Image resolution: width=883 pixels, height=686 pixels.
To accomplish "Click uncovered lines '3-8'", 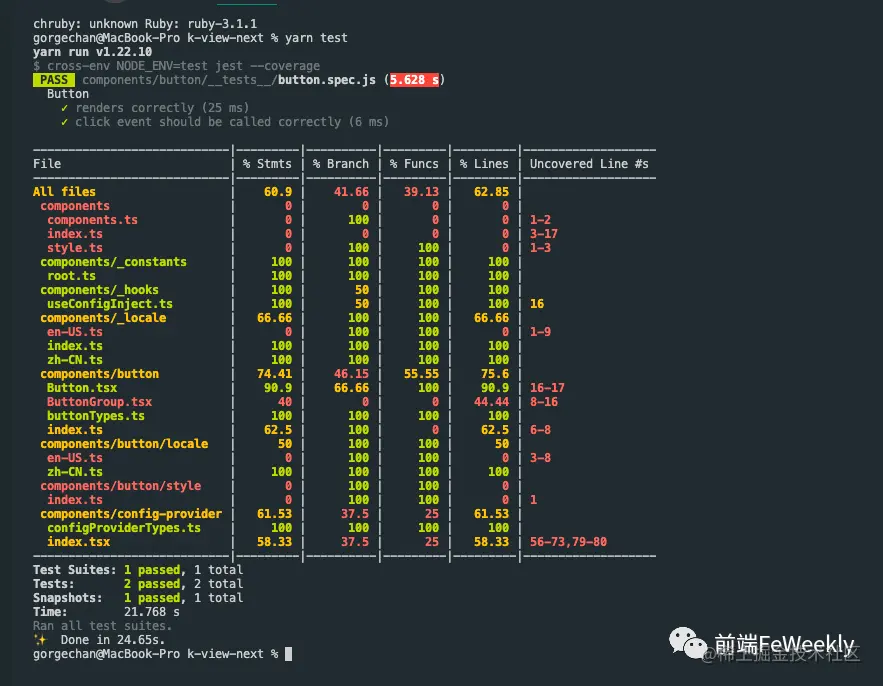I will tap(540, 458).
